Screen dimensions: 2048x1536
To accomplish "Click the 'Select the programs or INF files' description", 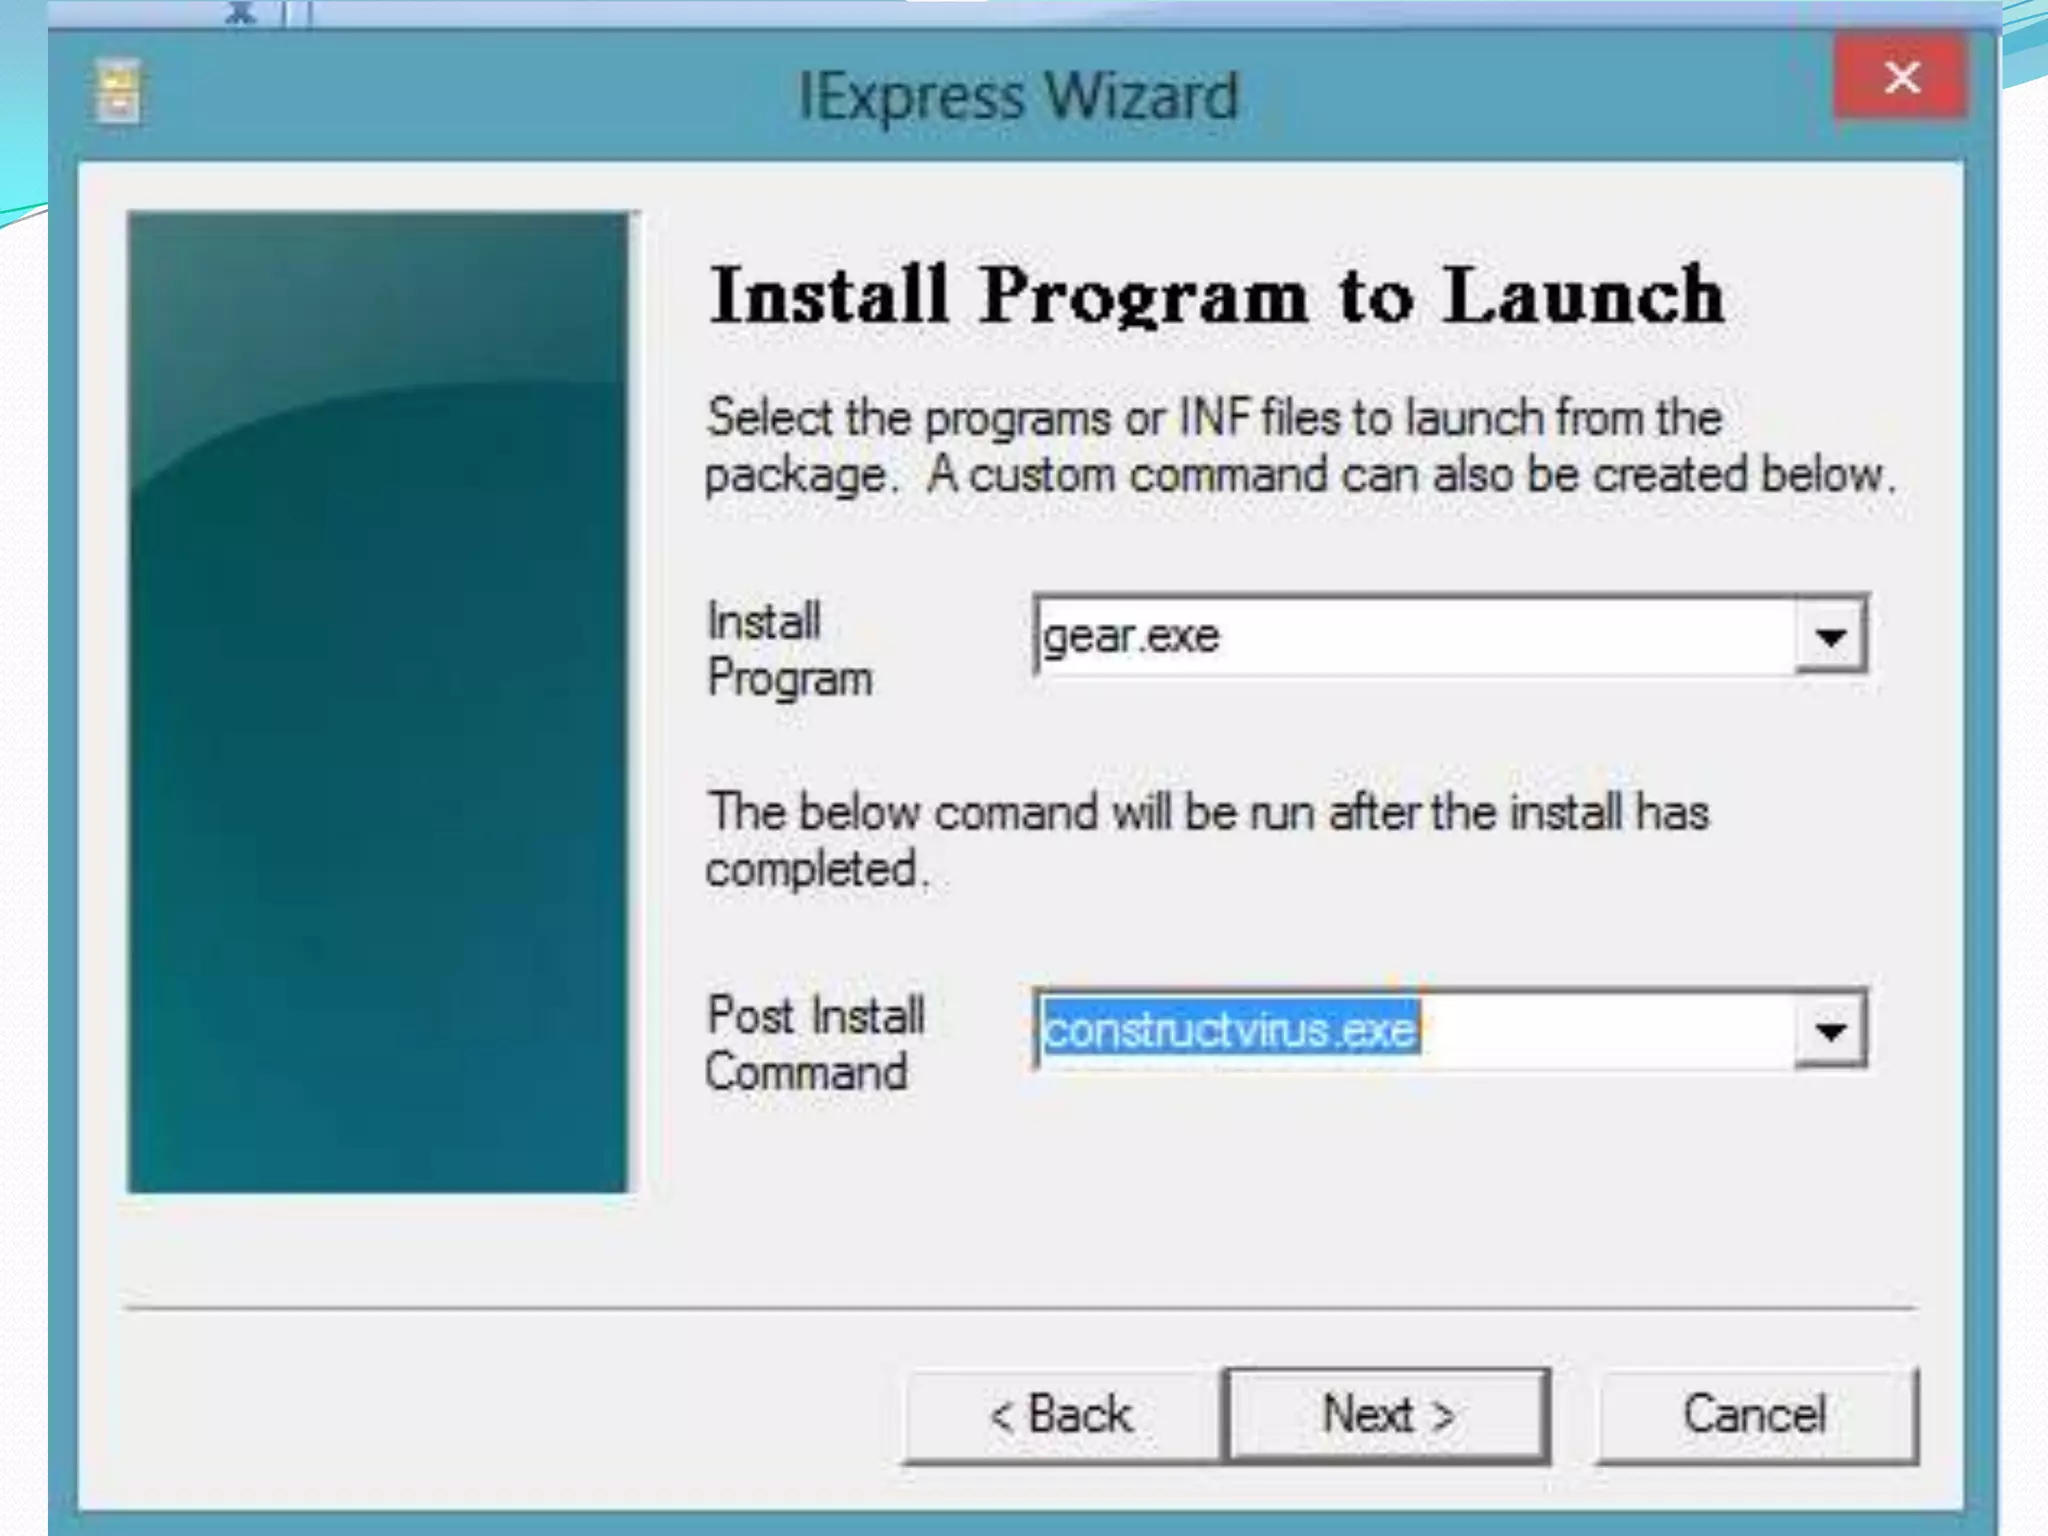I will pyautogui.click(x=1301, y=446).
